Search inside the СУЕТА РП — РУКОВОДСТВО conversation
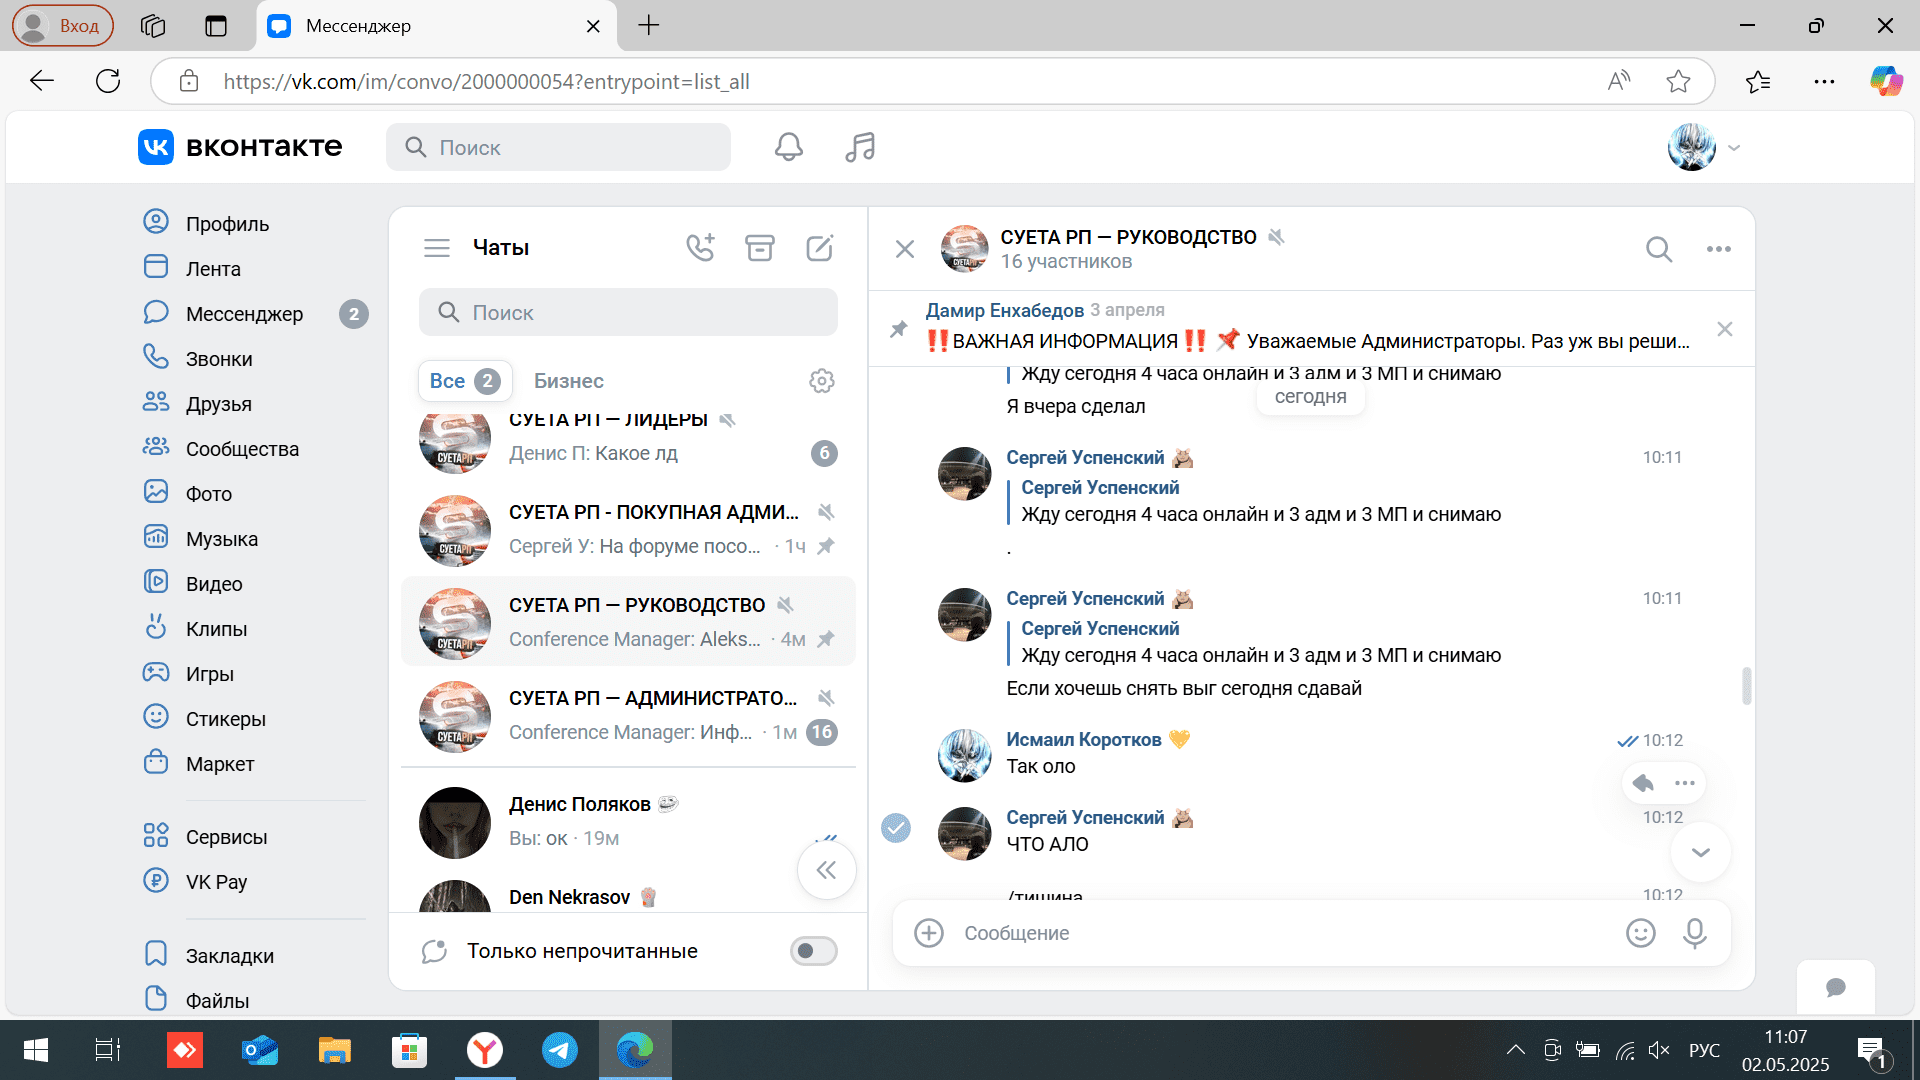1920x1080 pixels. 1659,249
